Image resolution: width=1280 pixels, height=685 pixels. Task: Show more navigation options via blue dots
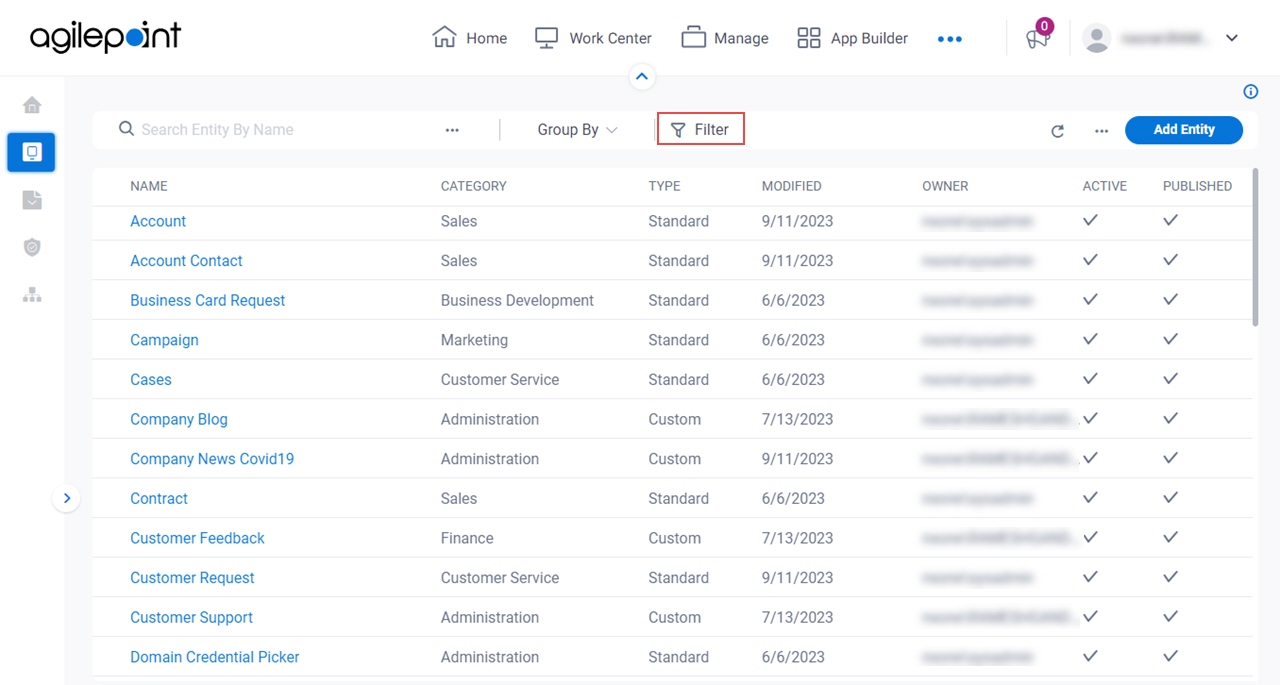tap(950, 39)
